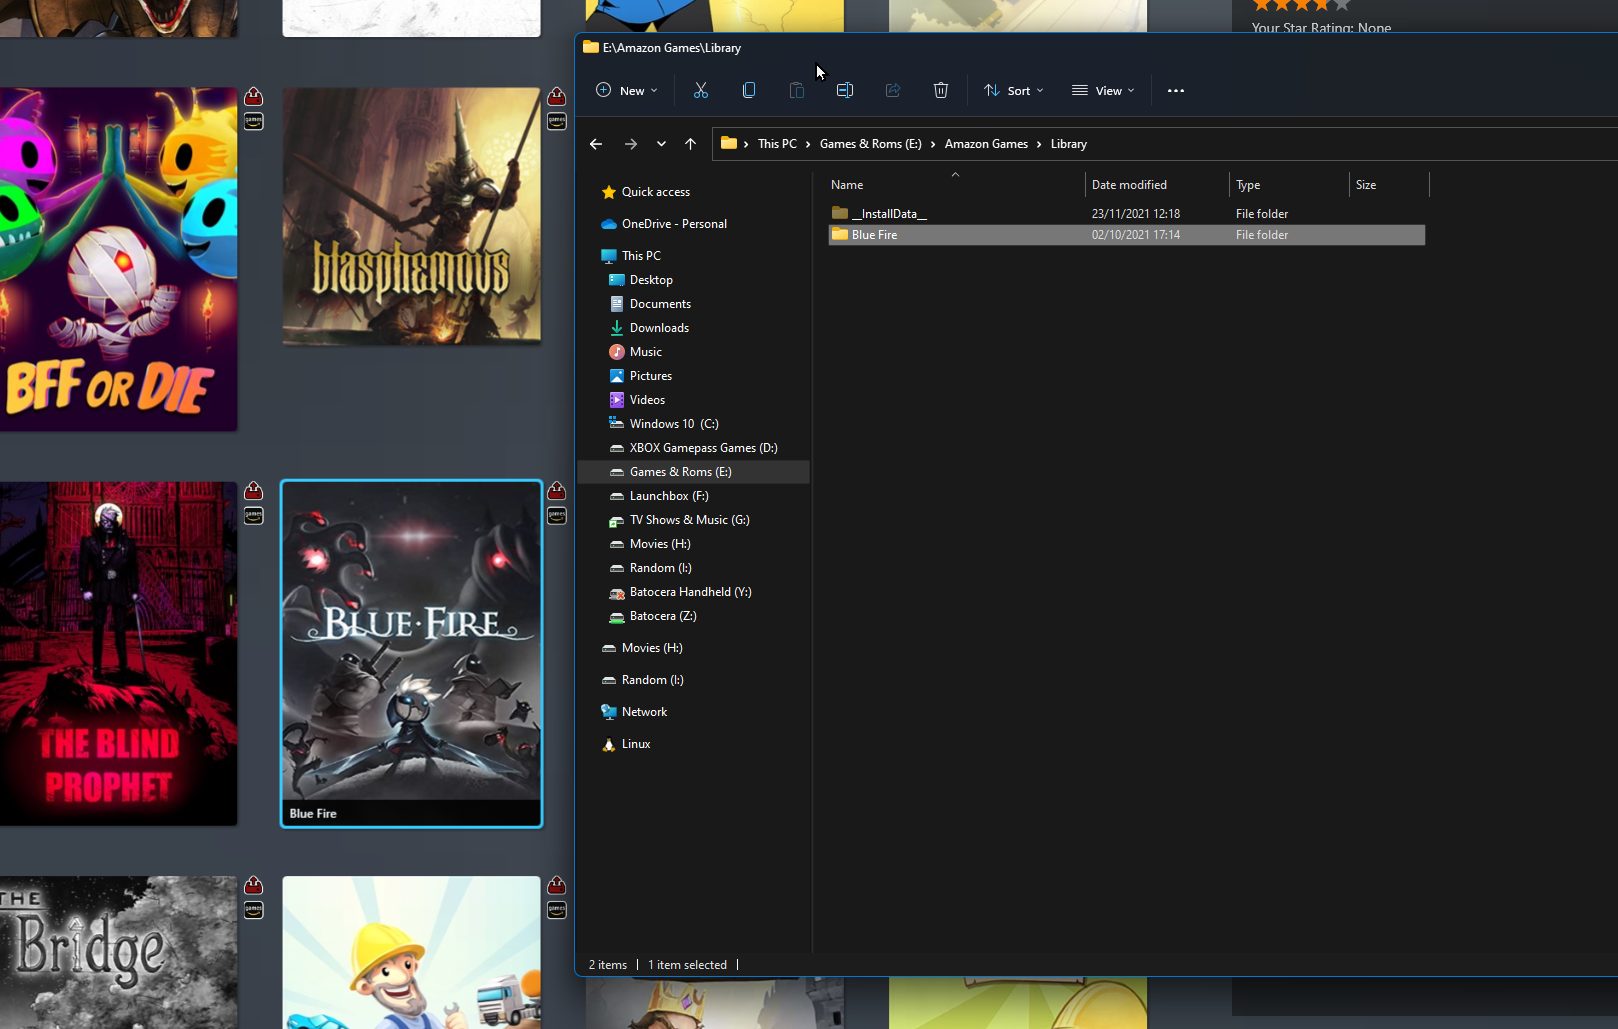Open Videos in navigation pane
This screenshot has width=1618, height=1029.
click(x=637, y=400)
